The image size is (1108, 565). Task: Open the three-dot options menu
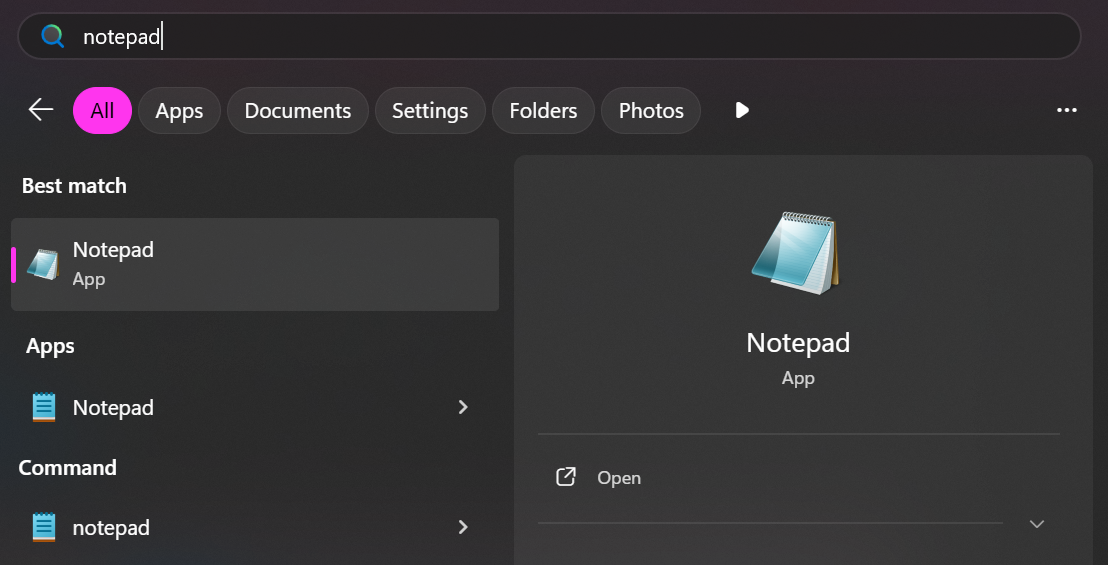pos(1066,110)
